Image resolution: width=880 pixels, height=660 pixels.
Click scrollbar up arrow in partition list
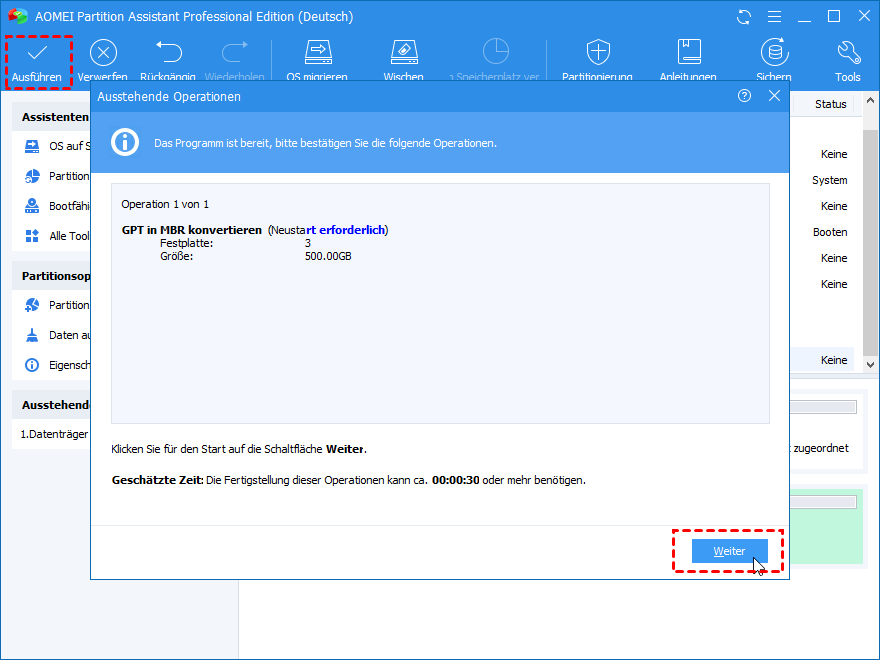(x=870, y=101)
